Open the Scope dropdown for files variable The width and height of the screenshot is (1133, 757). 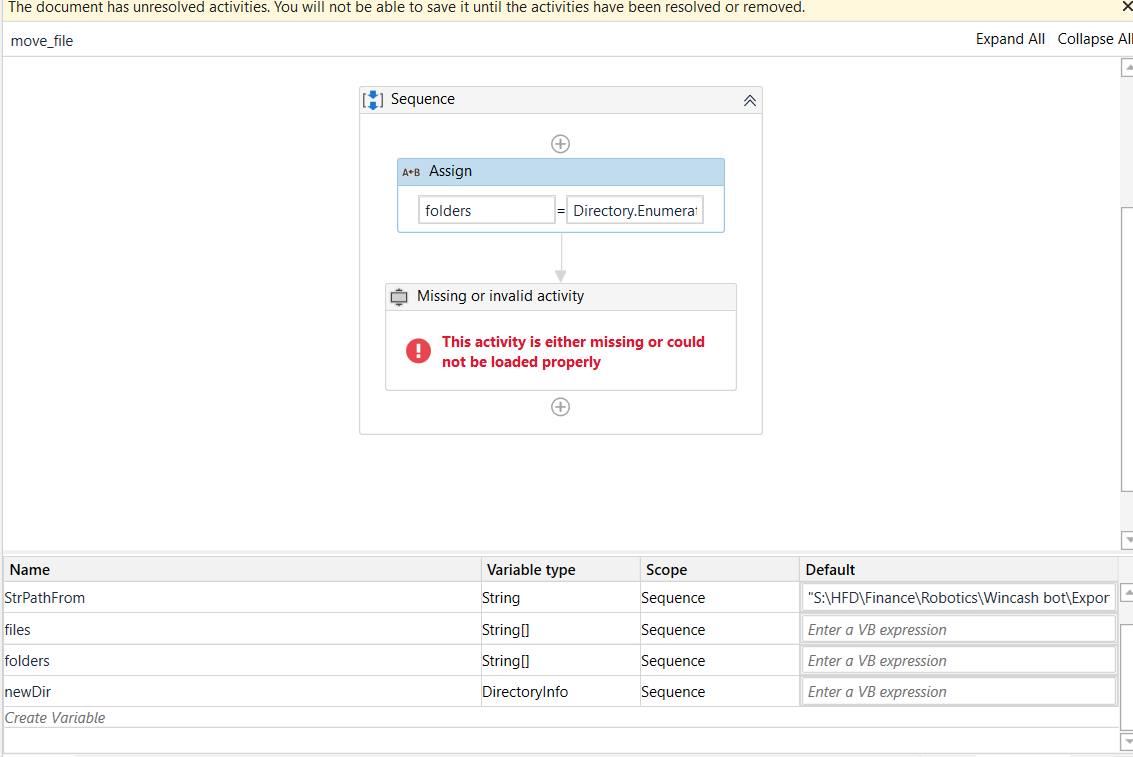coord(718,630)
